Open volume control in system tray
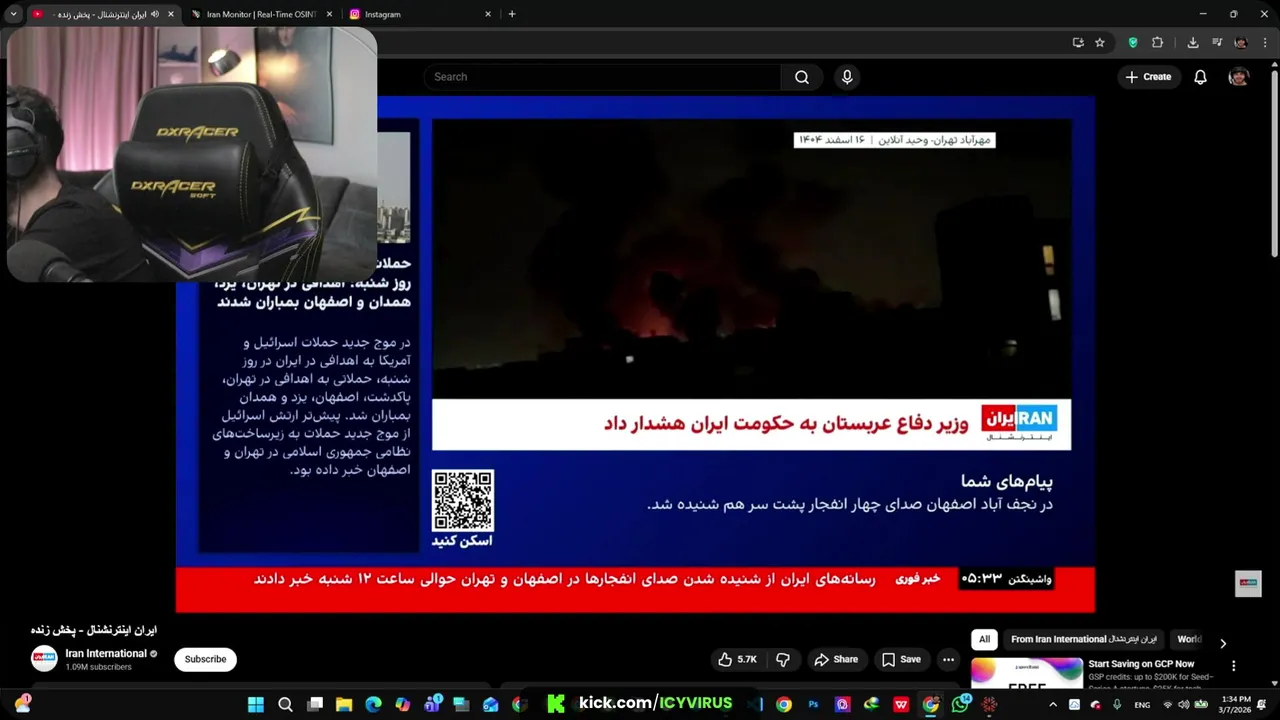The width and height of the screenshot is (1280, 720). (x=1182, y=705)
